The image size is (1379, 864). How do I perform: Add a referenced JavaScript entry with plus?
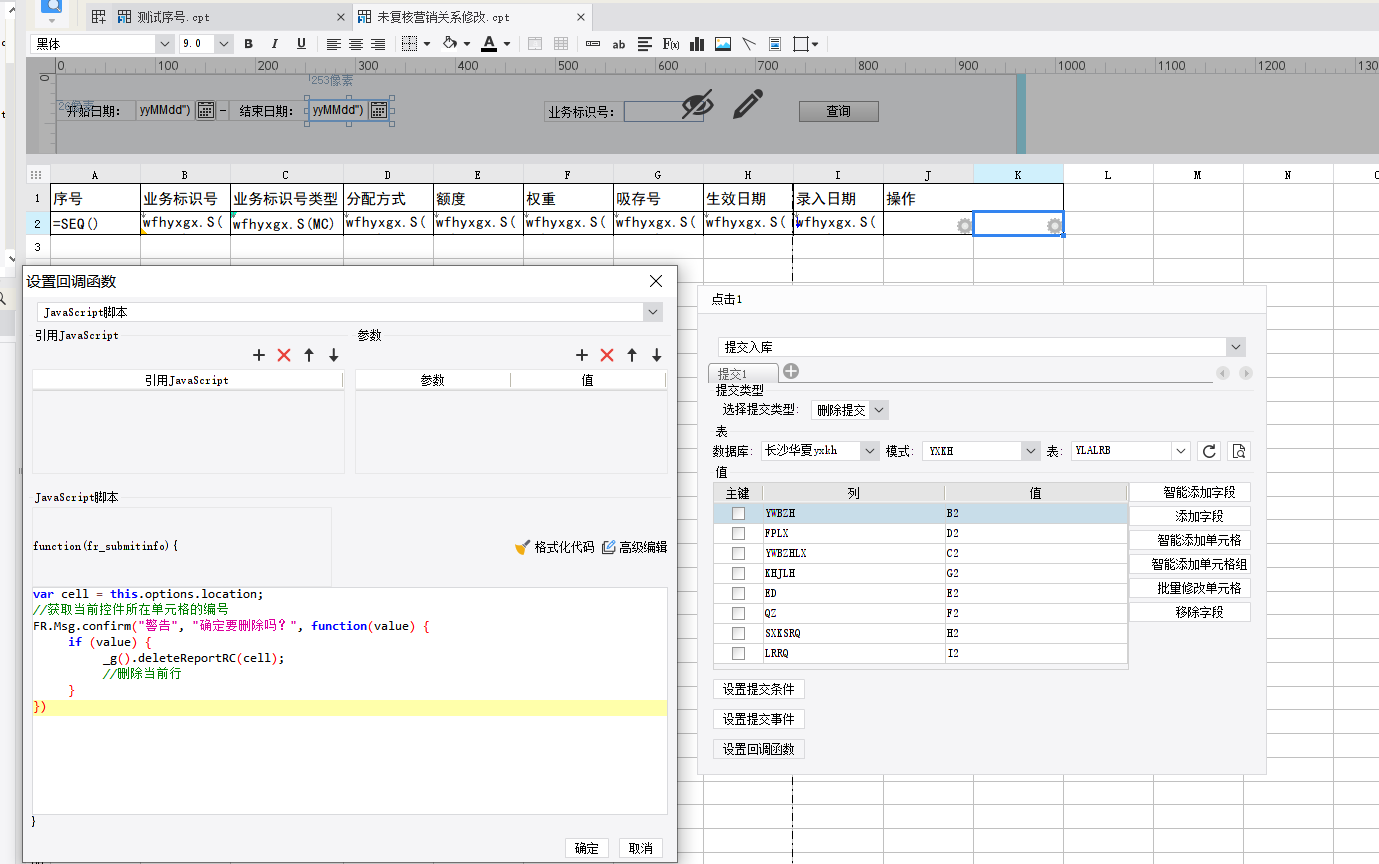point(259,355)
